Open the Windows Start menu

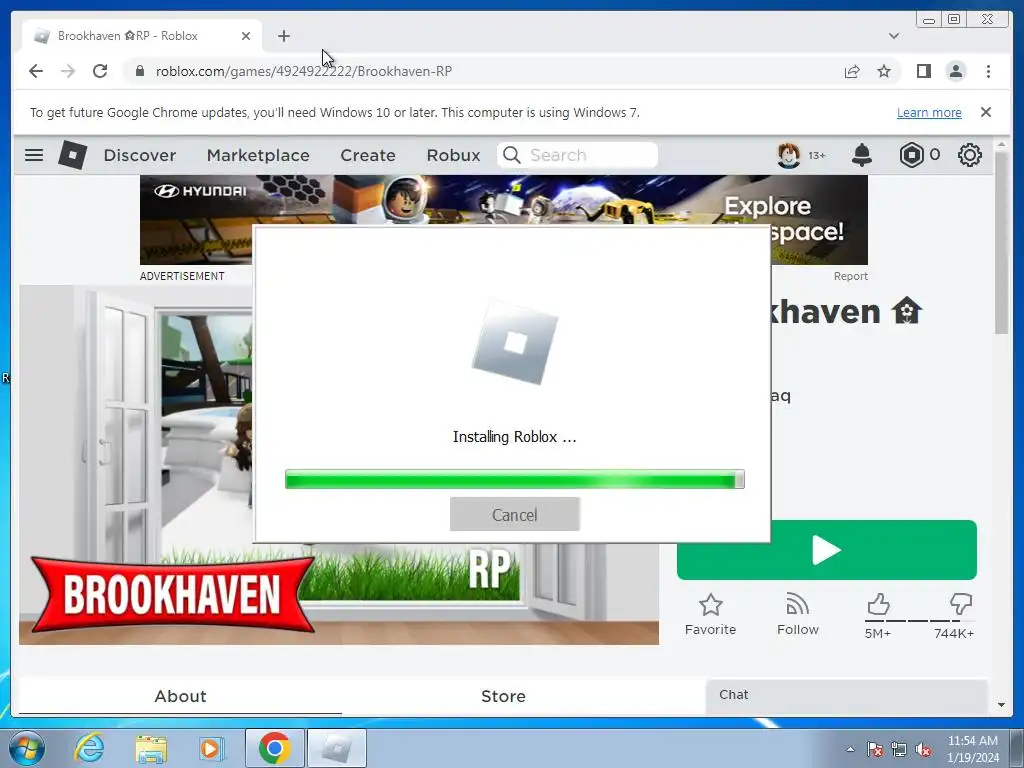(26, 748)
